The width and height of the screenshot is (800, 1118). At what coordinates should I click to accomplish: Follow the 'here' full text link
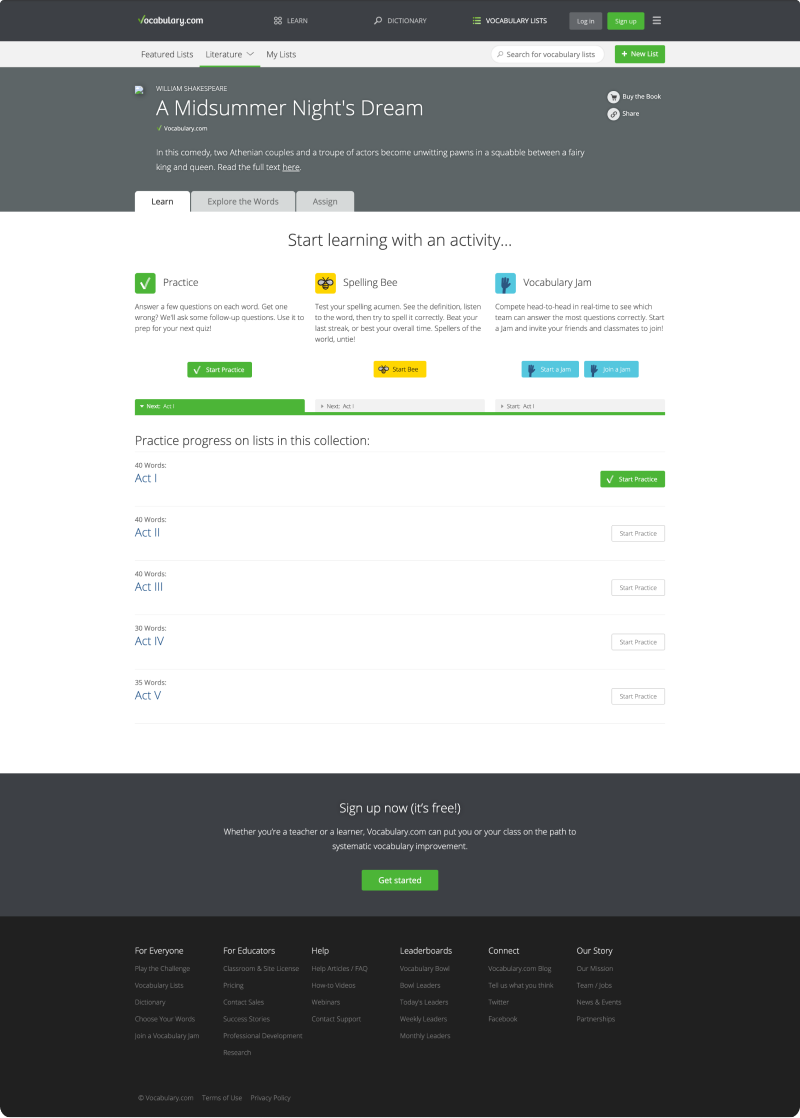(291, 168)
